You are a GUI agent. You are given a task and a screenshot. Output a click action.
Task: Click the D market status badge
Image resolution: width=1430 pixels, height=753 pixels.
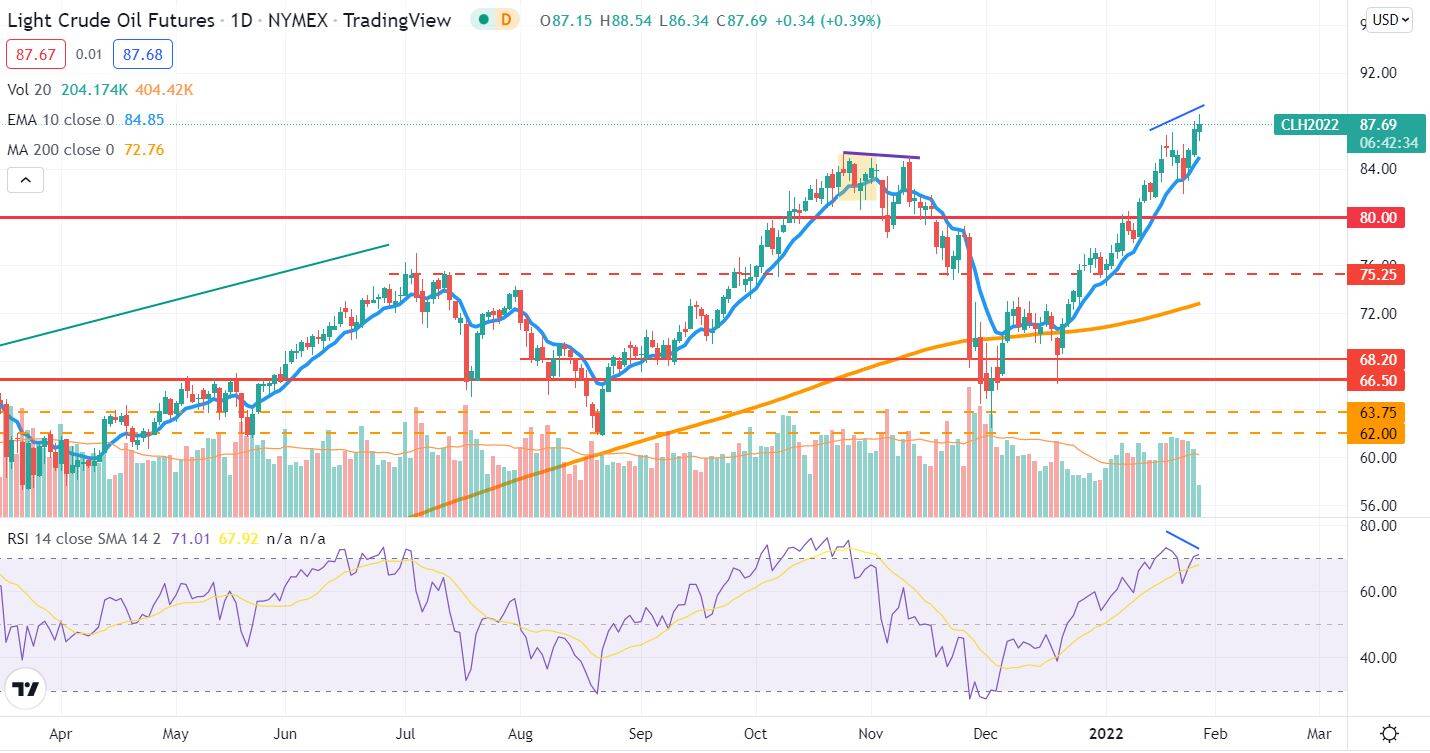[506, 19]
